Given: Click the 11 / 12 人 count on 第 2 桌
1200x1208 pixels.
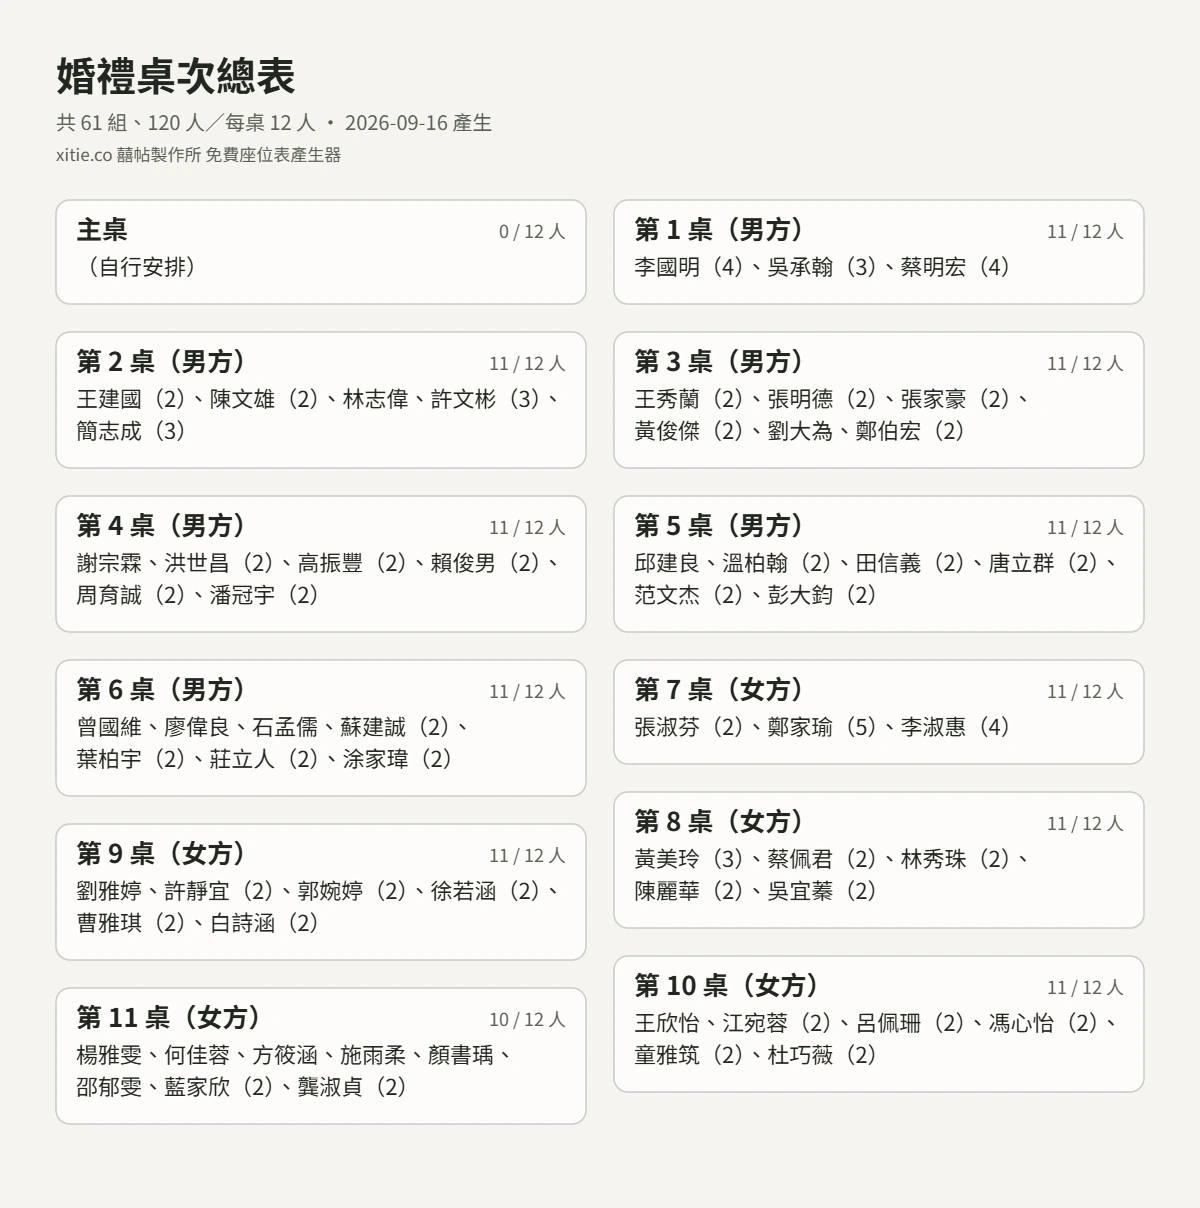Looking at the screenshot, I should coord(527,364).
